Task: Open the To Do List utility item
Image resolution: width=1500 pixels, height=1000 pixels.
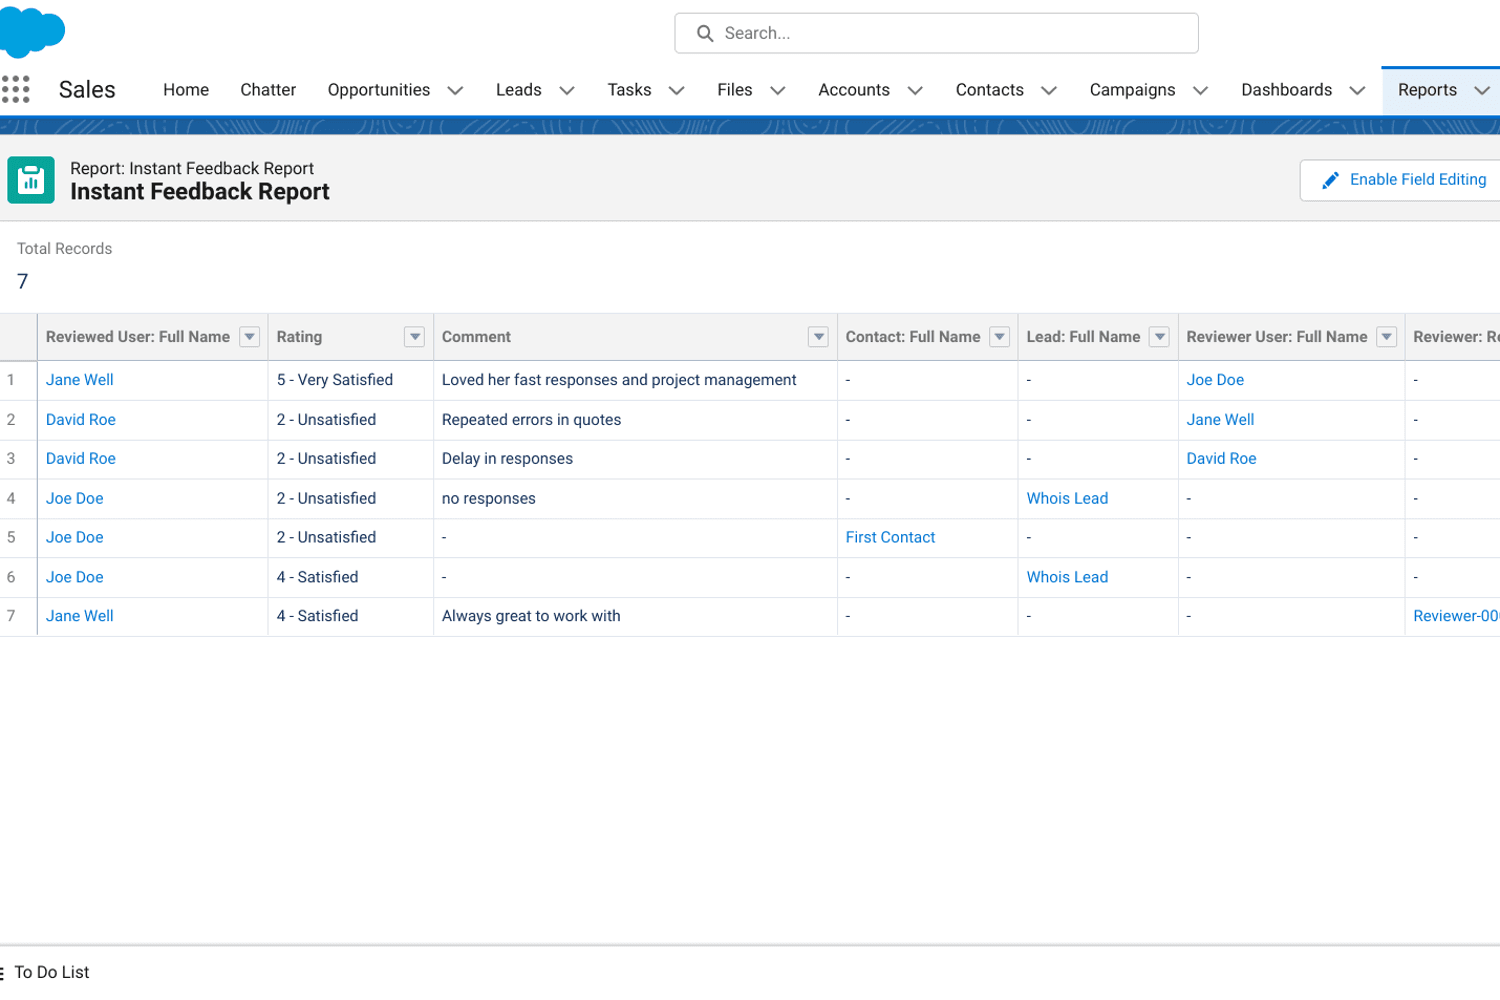Action: pyautogui.click(x=46, y=972)
